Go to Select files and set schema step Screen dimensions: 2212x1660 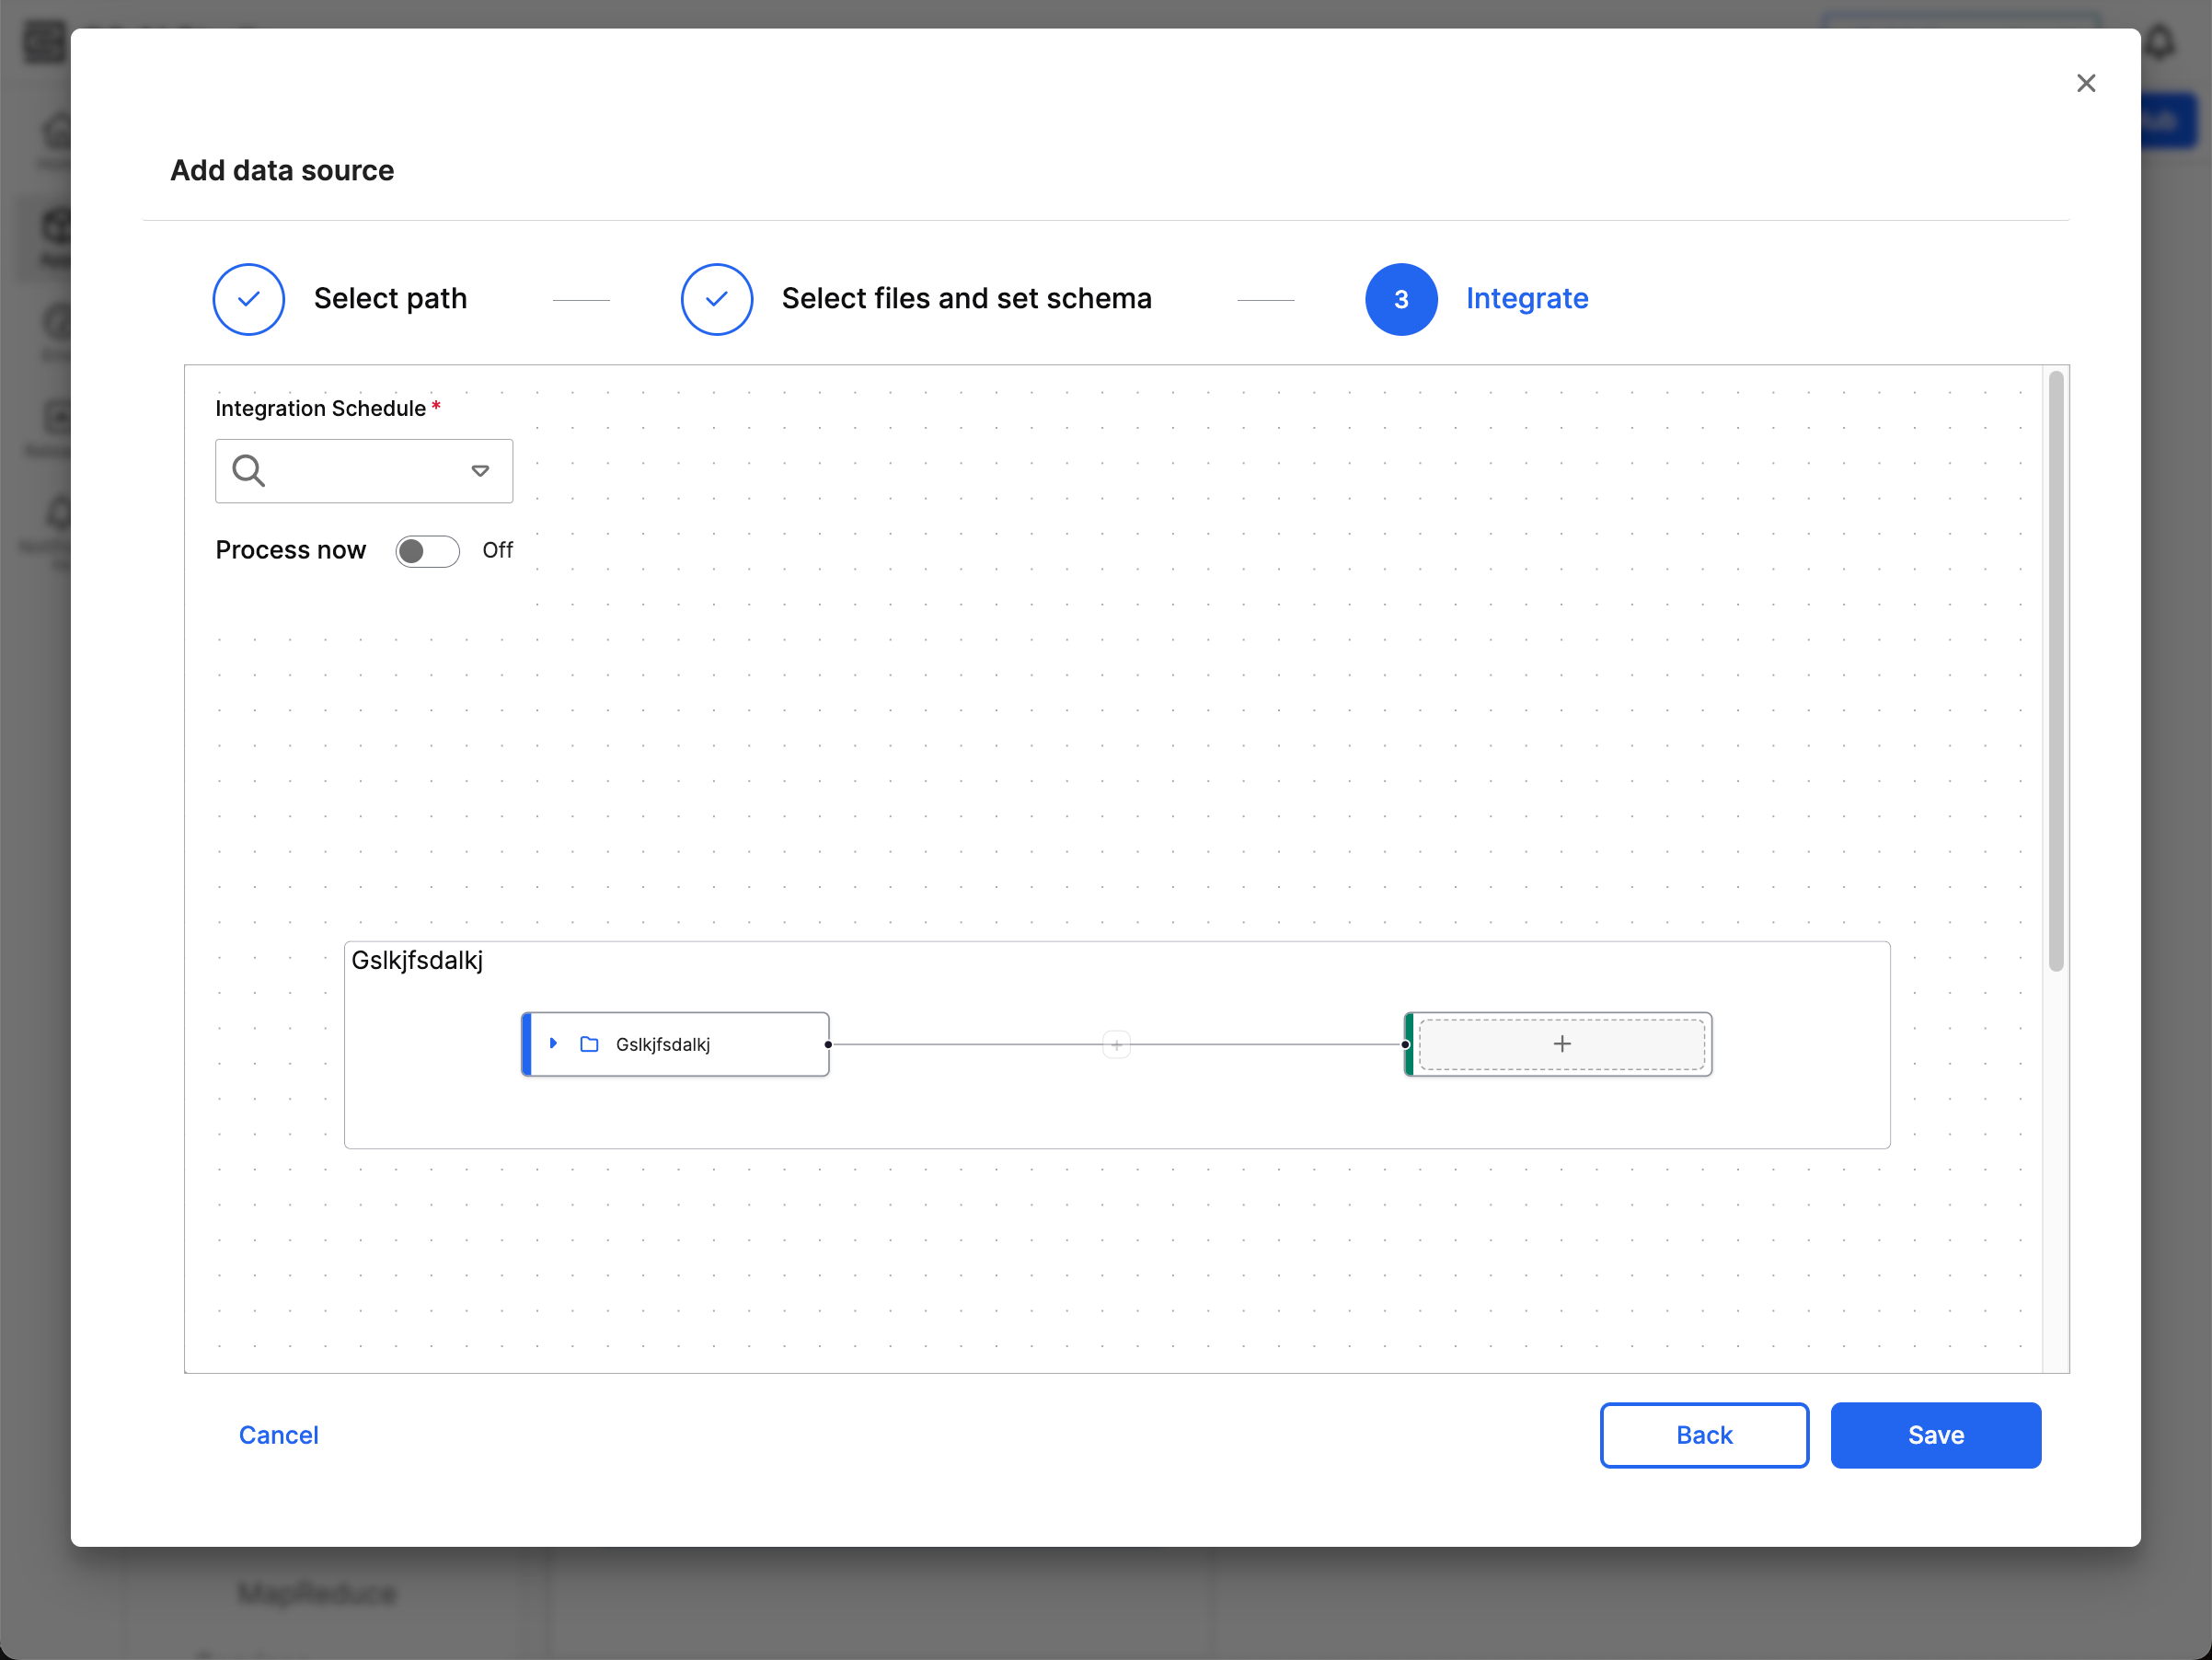pos(966,299)
